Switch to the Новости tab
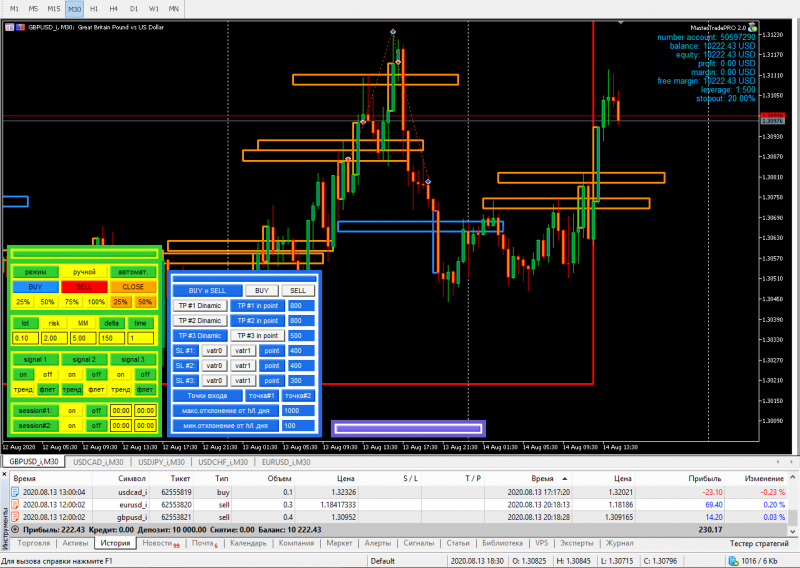 coord(160,543)
